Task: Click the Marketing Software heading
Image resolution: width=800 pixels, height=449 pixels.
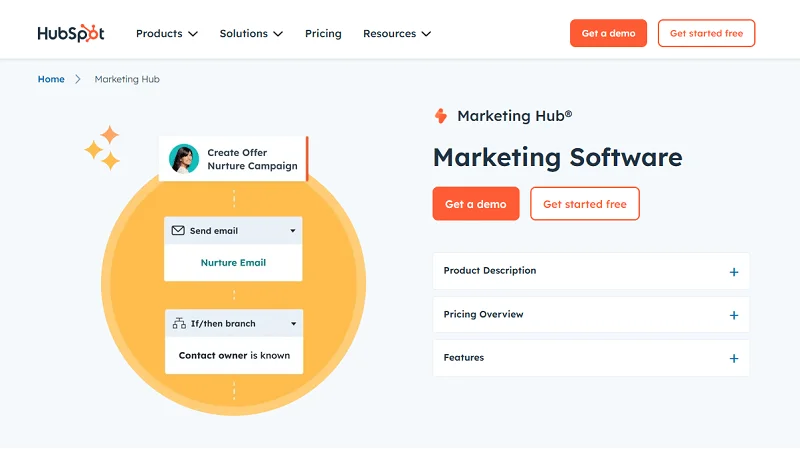Action: click(x=557, y=157)
